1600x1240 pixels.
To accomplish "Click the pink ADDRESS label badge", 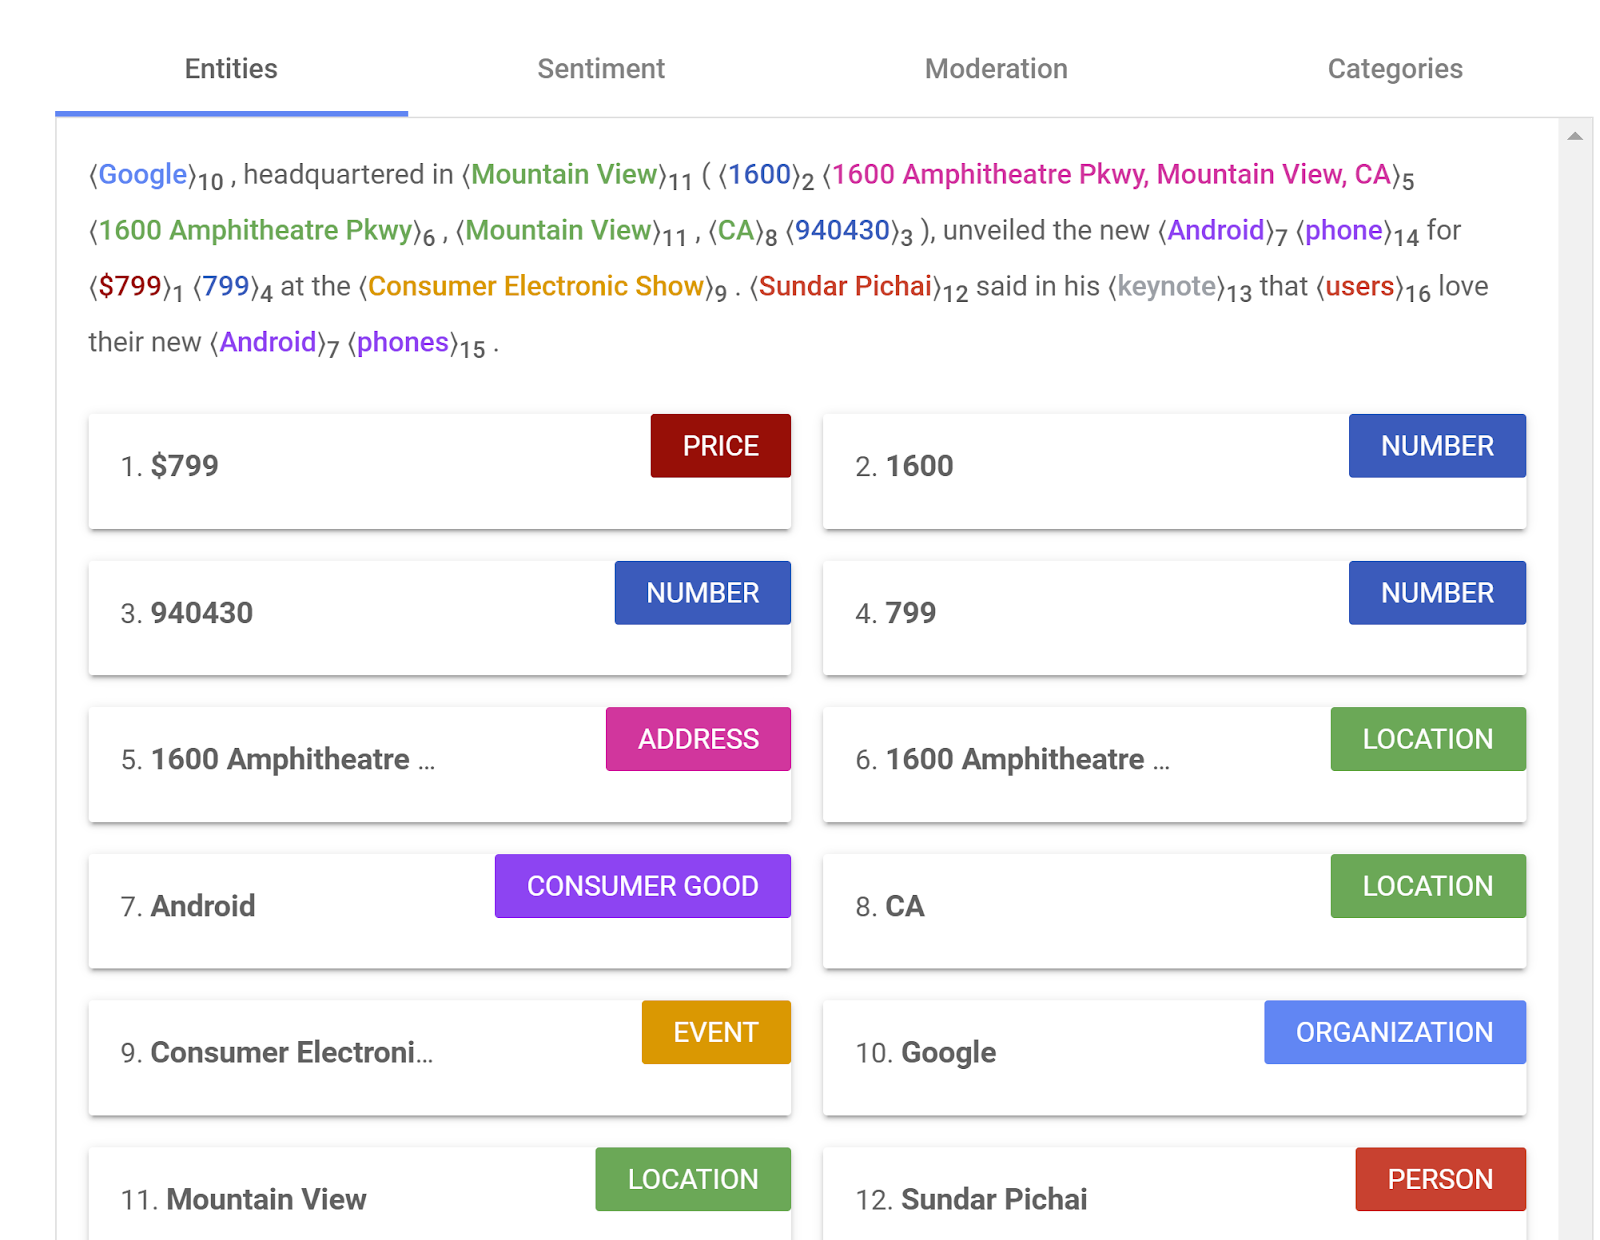I will tap(698, 739).
